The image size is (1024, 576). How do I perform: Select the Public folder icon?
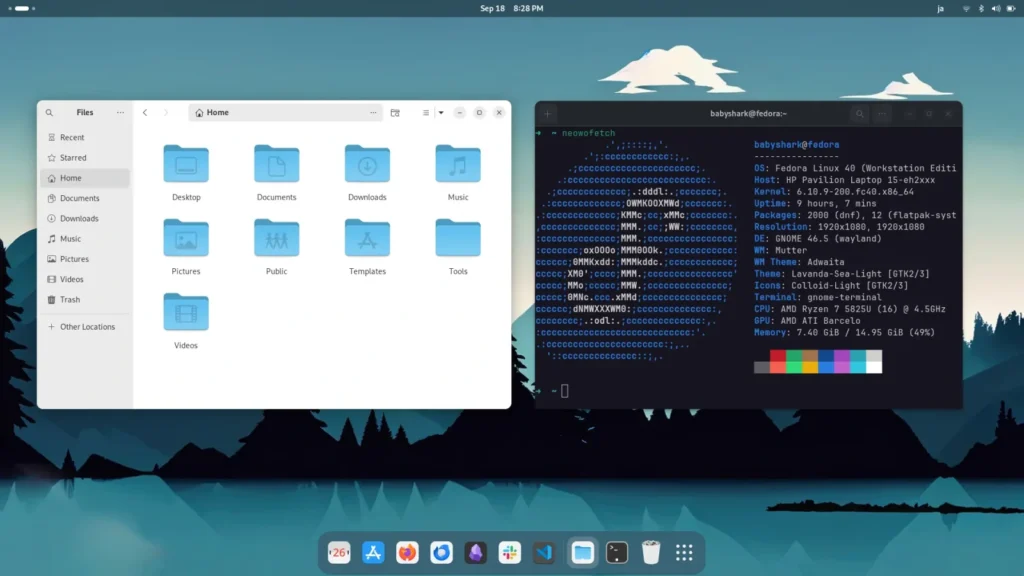(276, 238)
